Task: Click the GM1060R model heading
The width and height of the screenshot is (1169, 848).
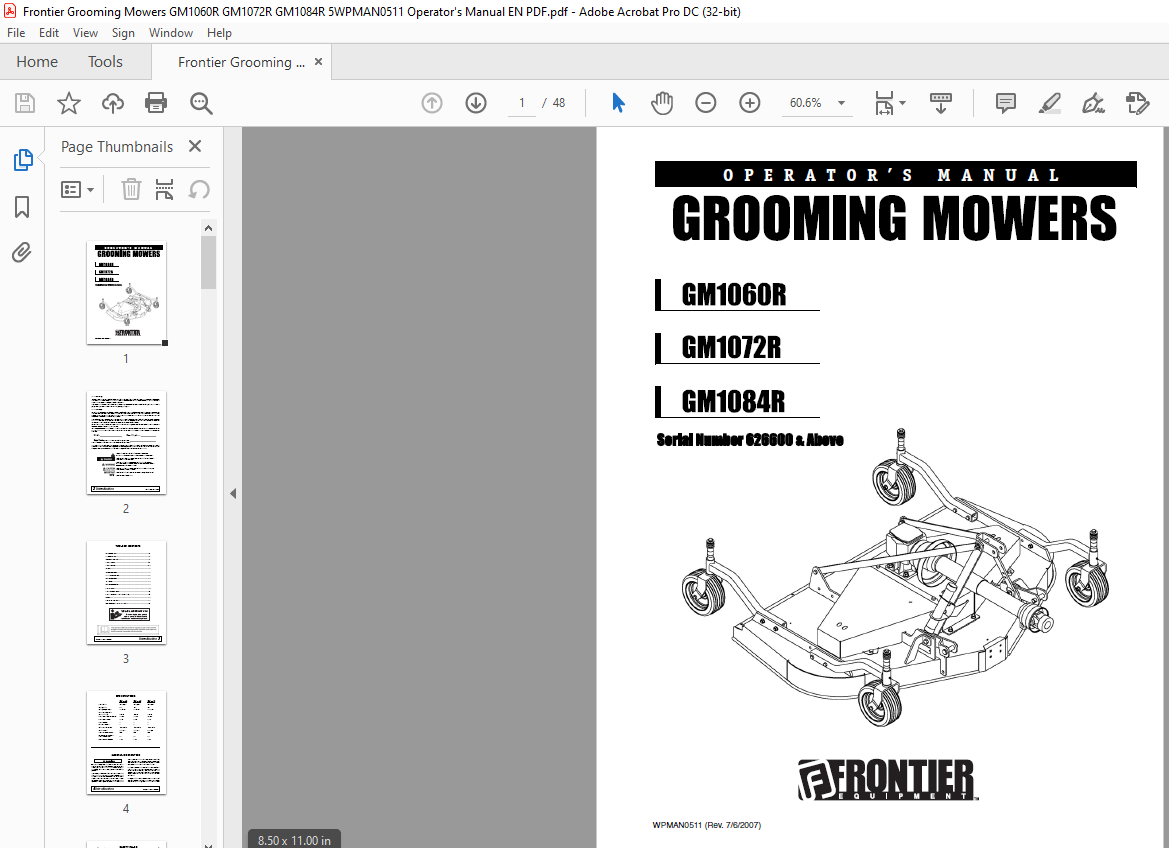Action: click(734, 295)
